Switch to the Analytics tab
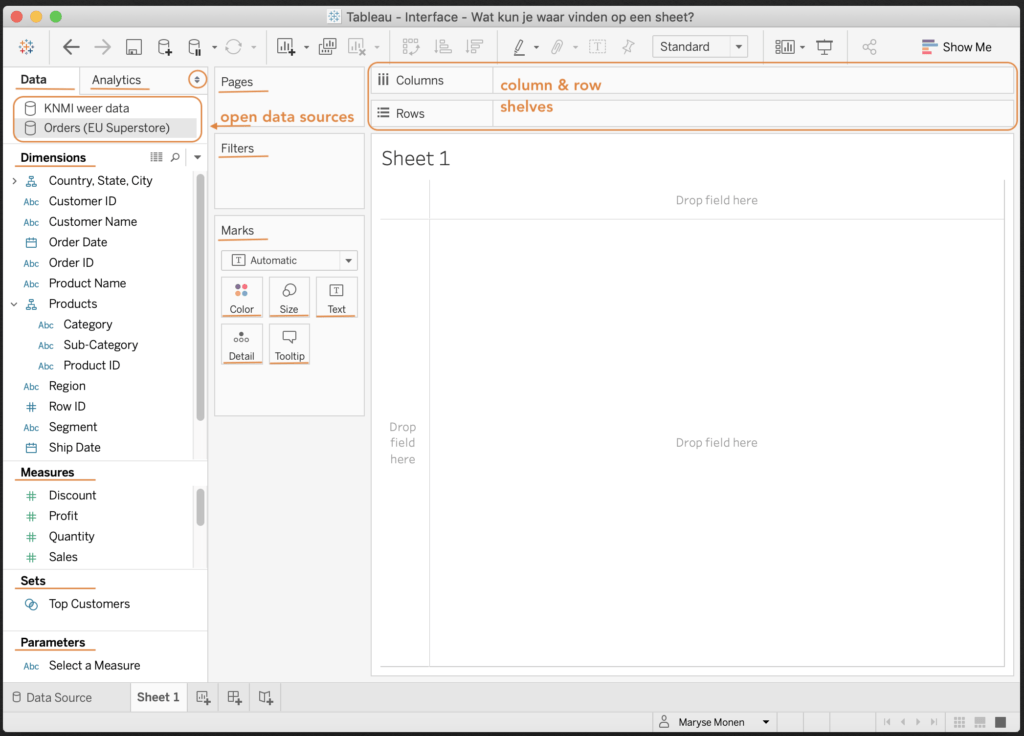The image size is (1024, 736). pos(116,80)
